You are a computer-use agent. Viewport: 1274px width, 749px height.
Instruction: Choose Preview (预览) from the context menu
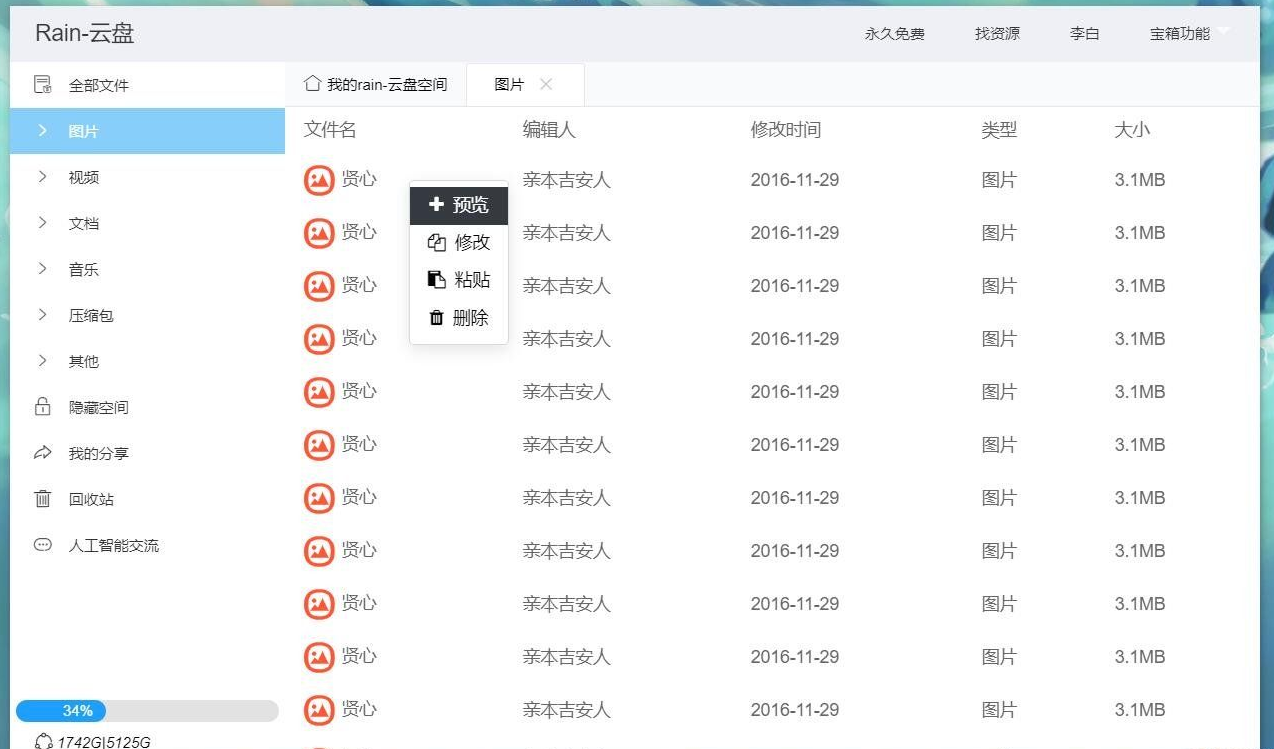[x=459, y=205]
